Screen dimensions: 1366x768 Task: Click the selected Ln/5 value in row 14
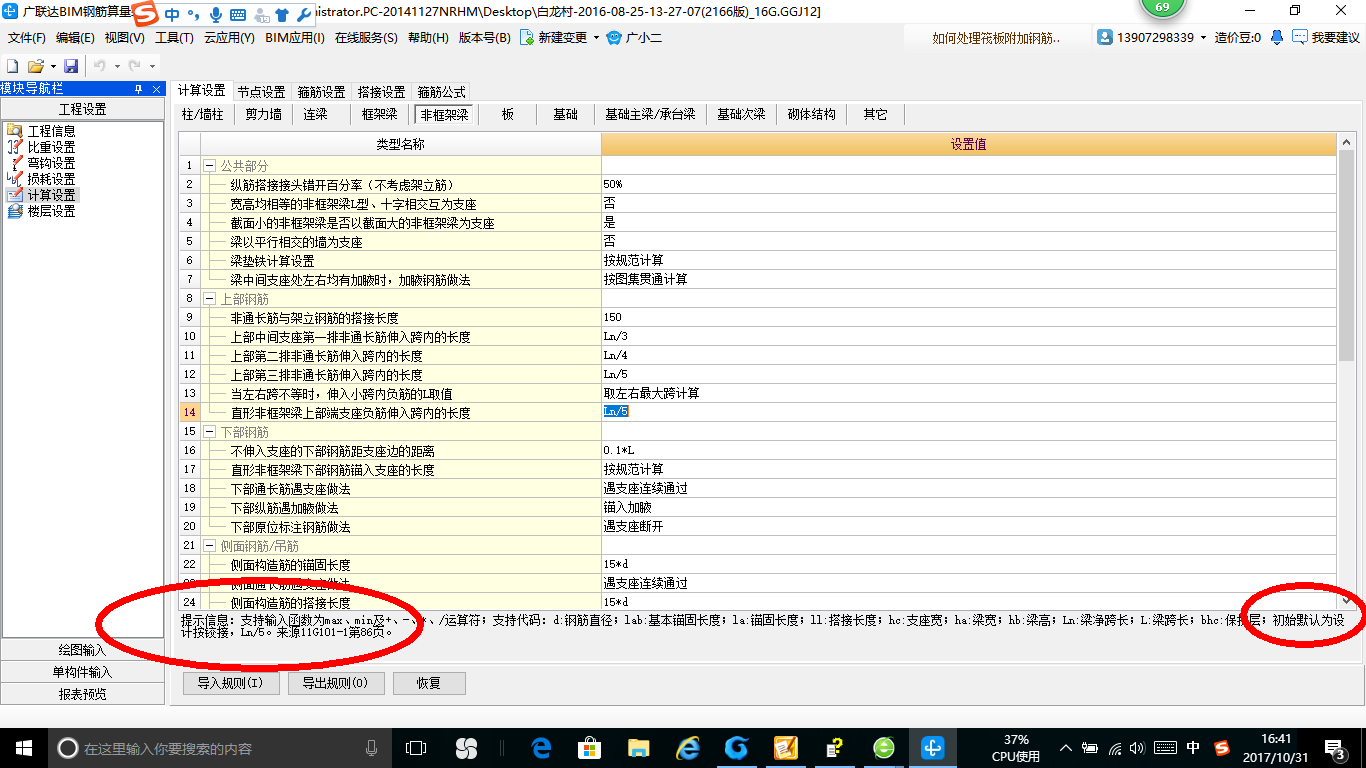click(x=616, y=412)
